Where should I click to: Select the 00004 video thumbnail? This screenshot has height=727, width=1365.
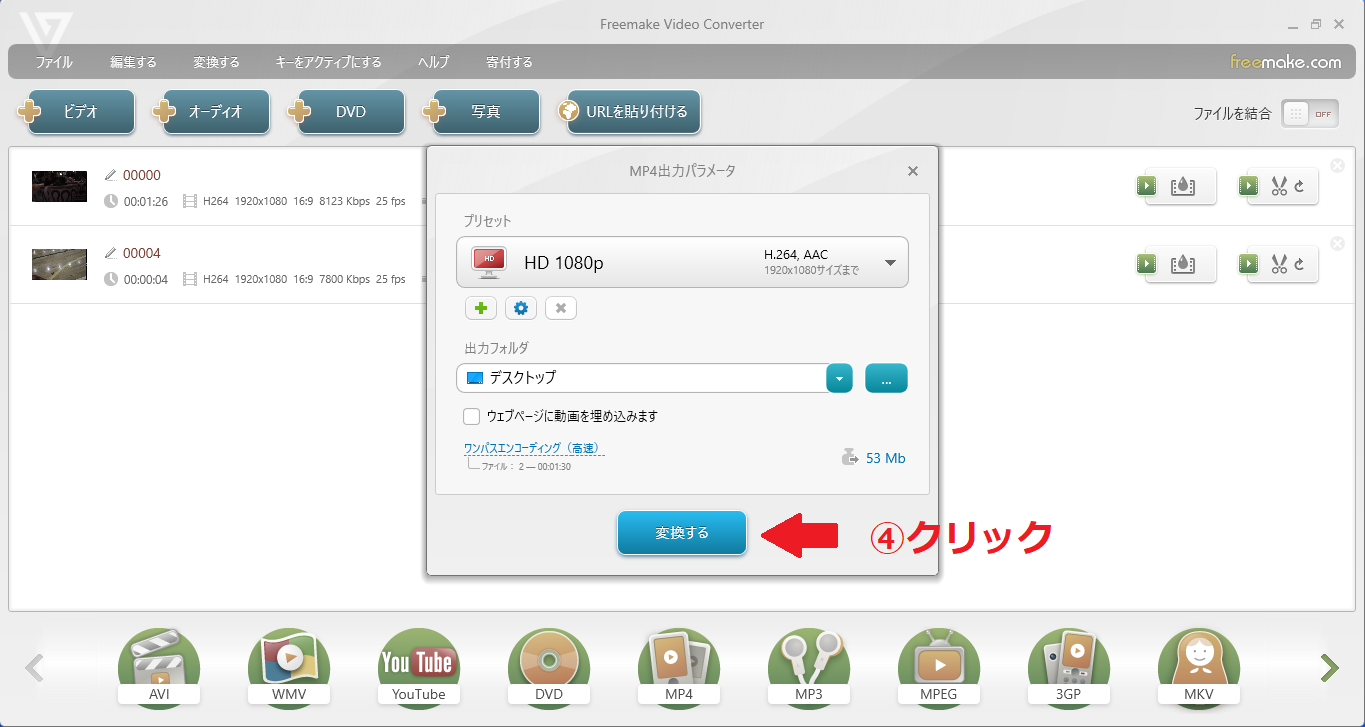pos(59,264)
